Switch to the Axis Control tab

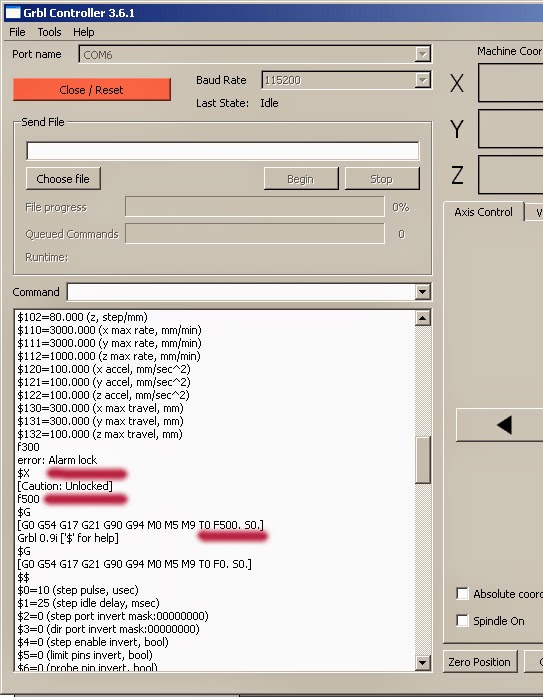pos(483,212)
